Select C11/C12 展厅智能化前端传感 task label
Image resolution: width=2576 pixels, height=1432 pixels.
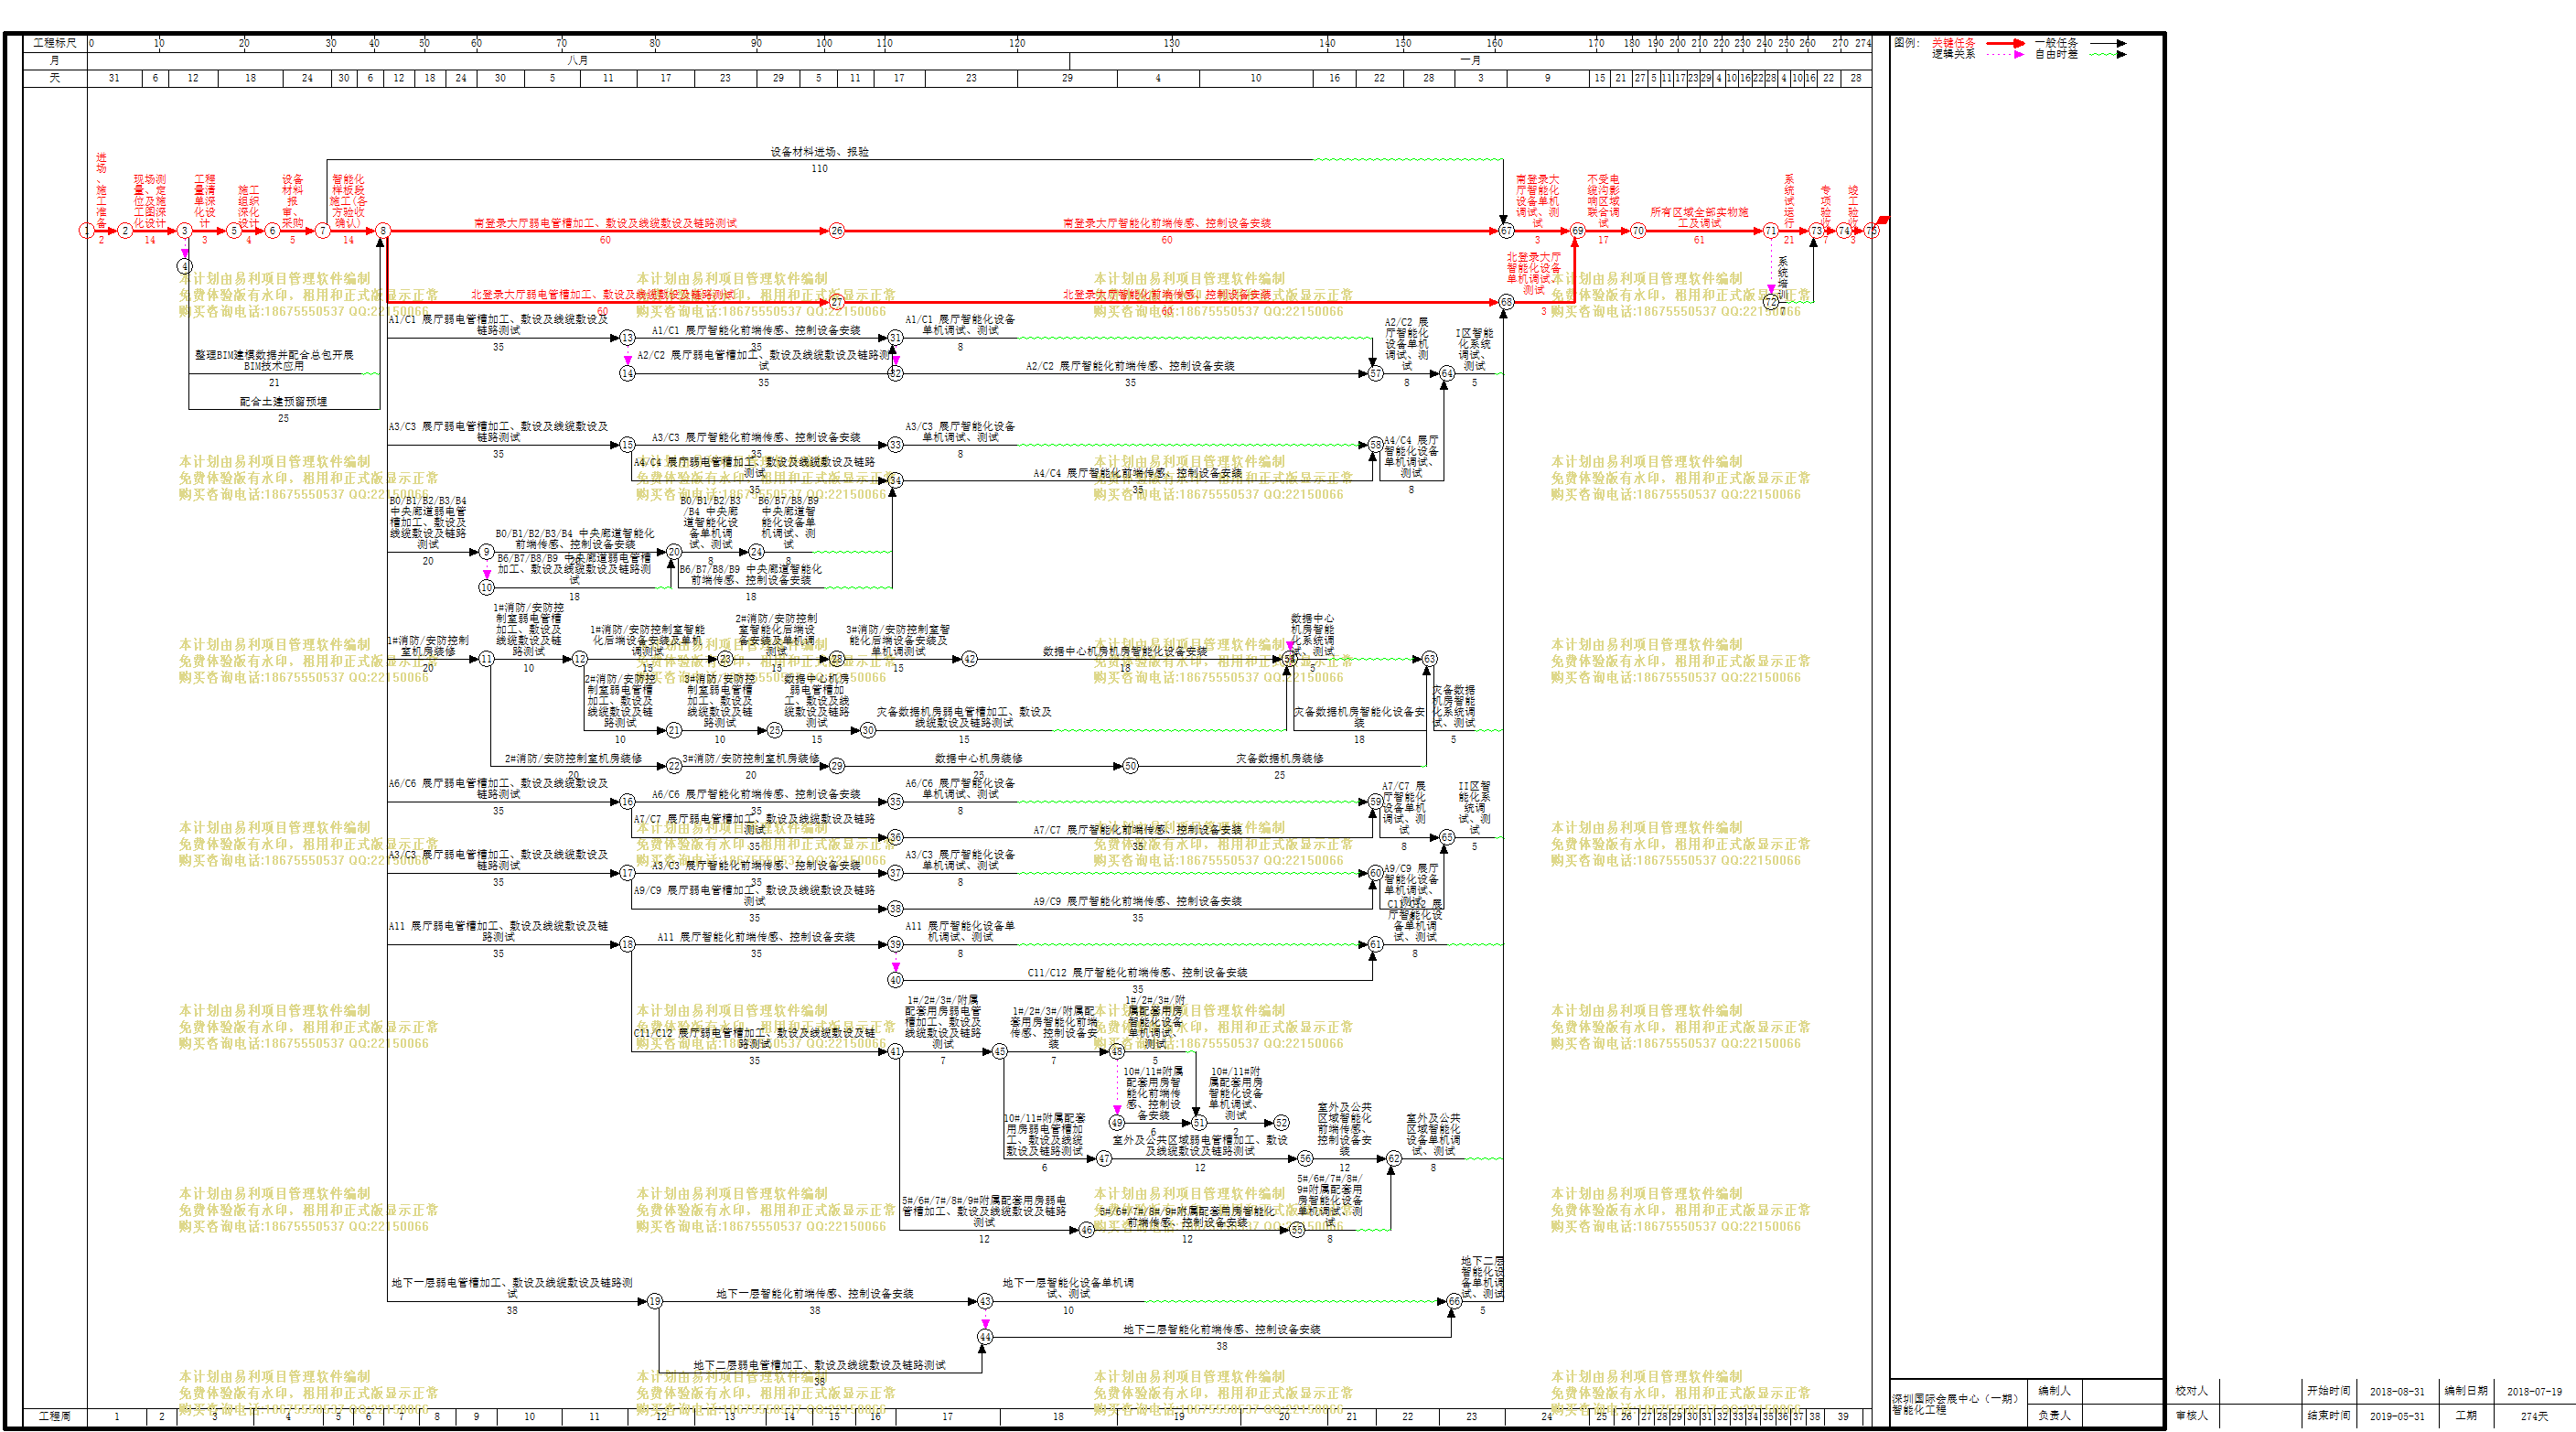pyautogui.click(x=1137, y=973)
